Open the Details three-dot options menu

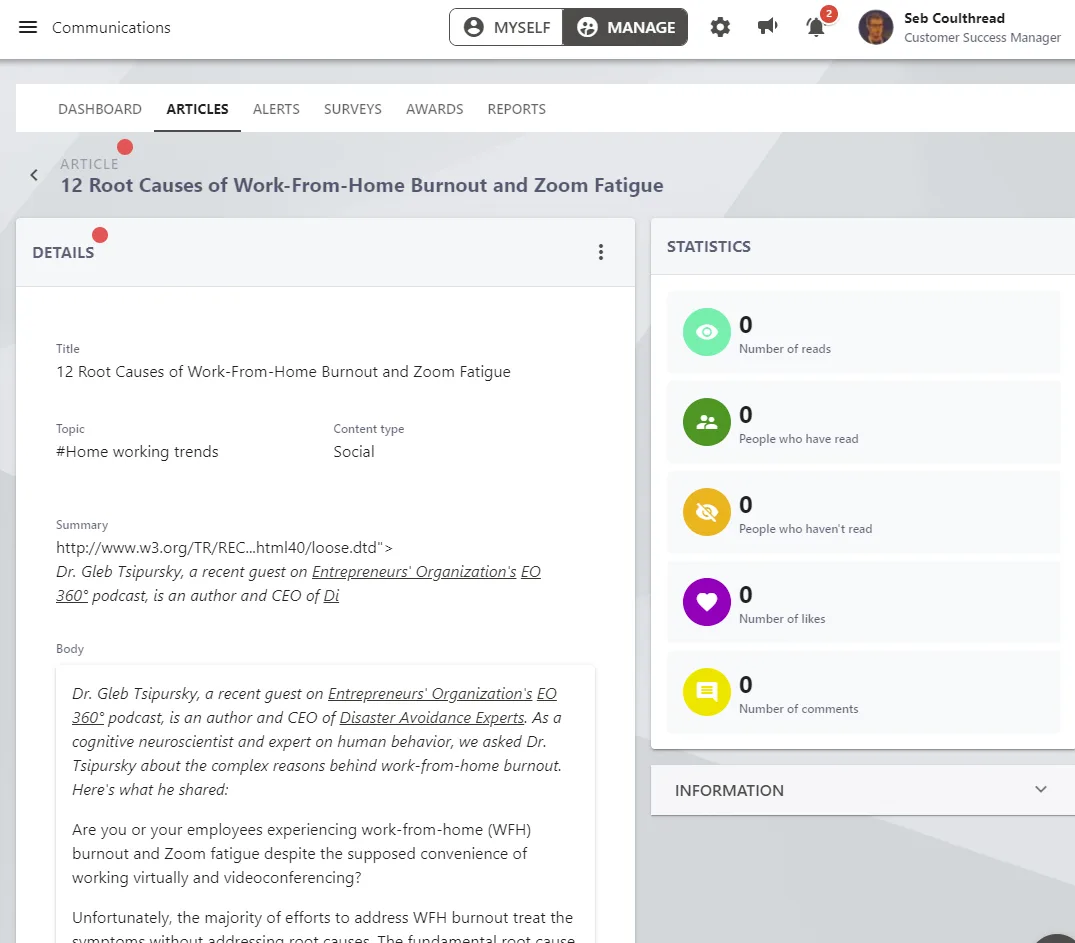pos(601,252)
